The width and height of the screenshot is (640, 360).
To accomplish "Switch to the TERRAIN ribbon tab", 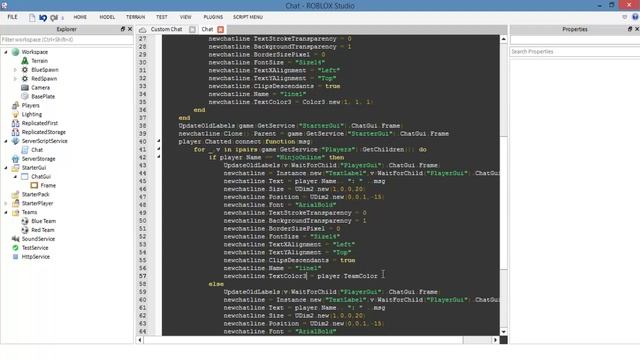I will click(135, 17).
